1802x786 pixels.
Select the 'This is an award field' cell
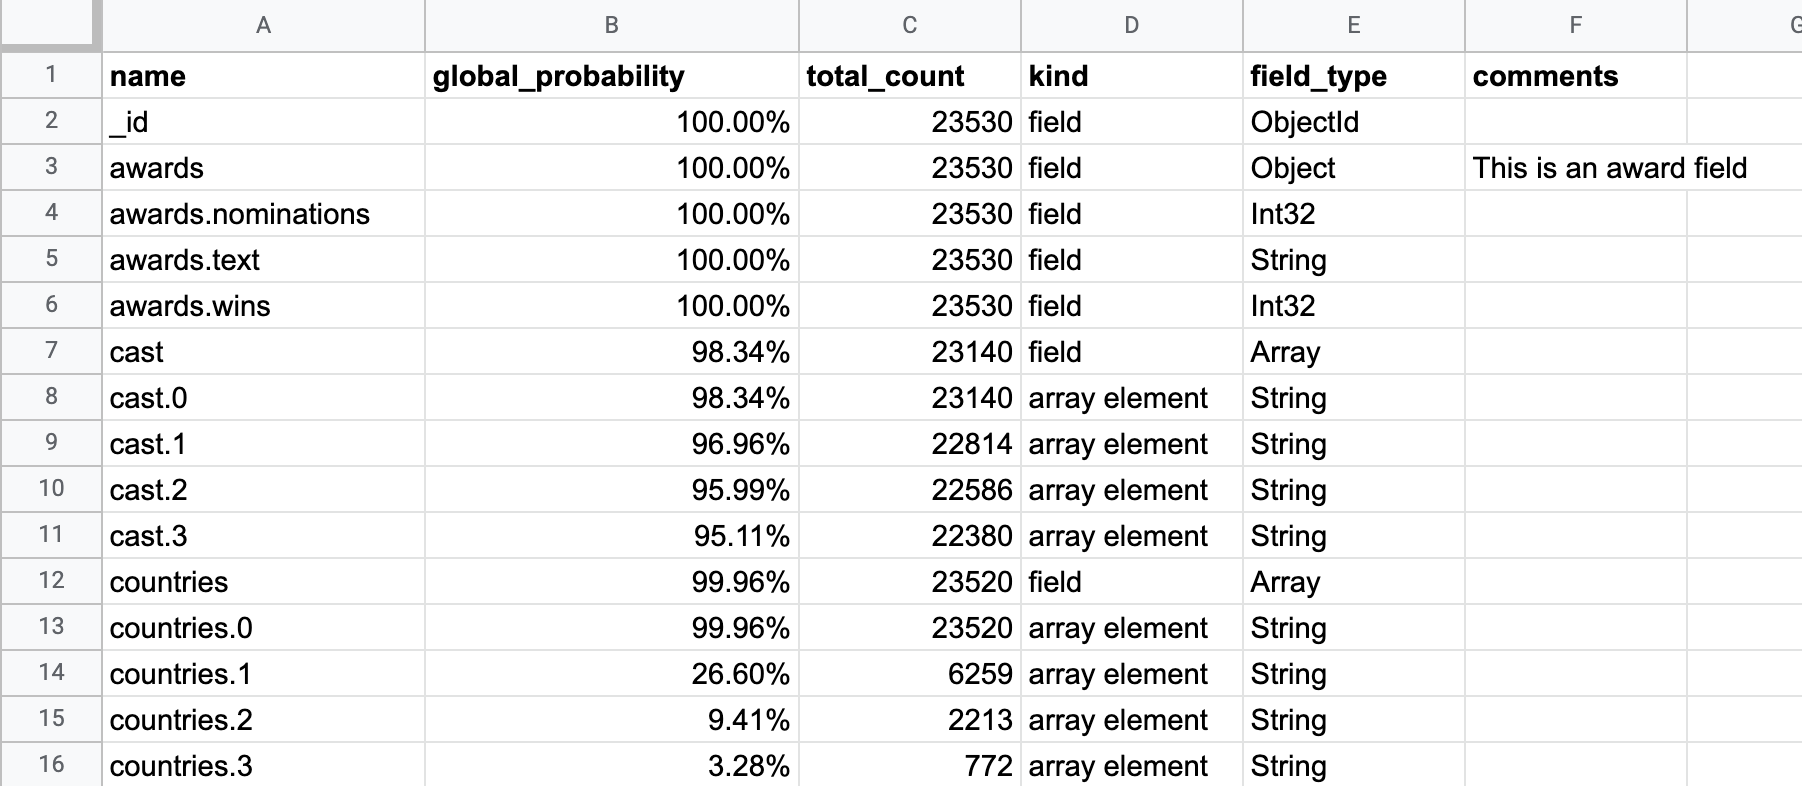(1609, 168)
